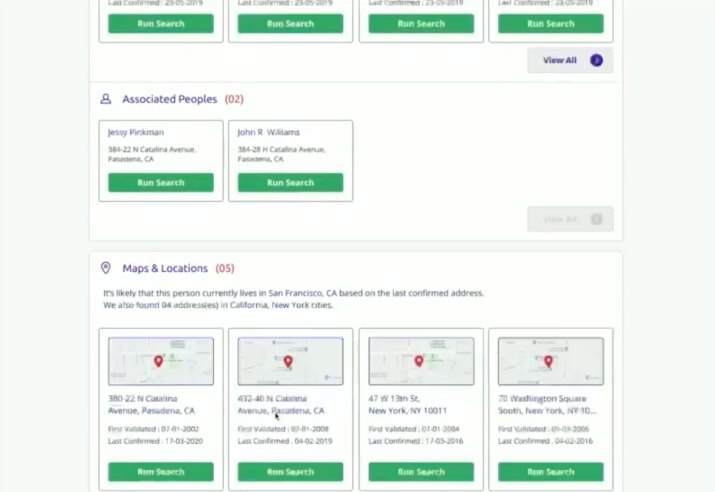The width and height of the screenshot is (715, 492).
Task: Click red map pin on the 47 W 13th St map
Action: [x=419, y=362]
